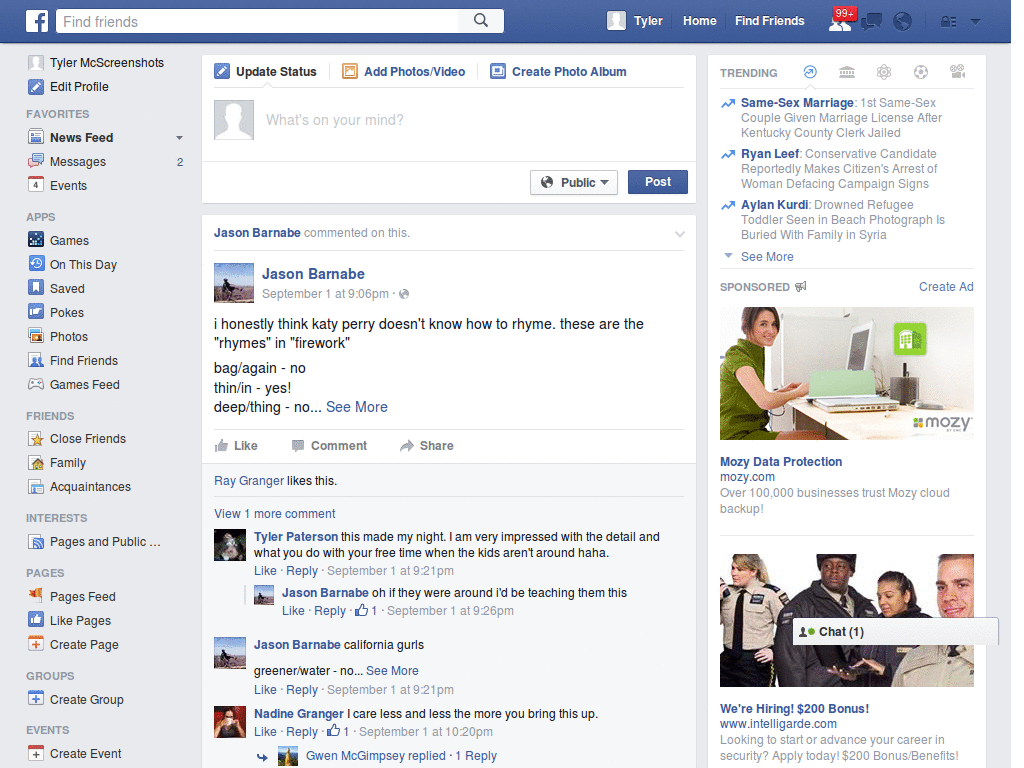This screenshot has width=1024, height=768.
Task: Click the Edit Profile pencil icon
Action: [x=36, y=86]
